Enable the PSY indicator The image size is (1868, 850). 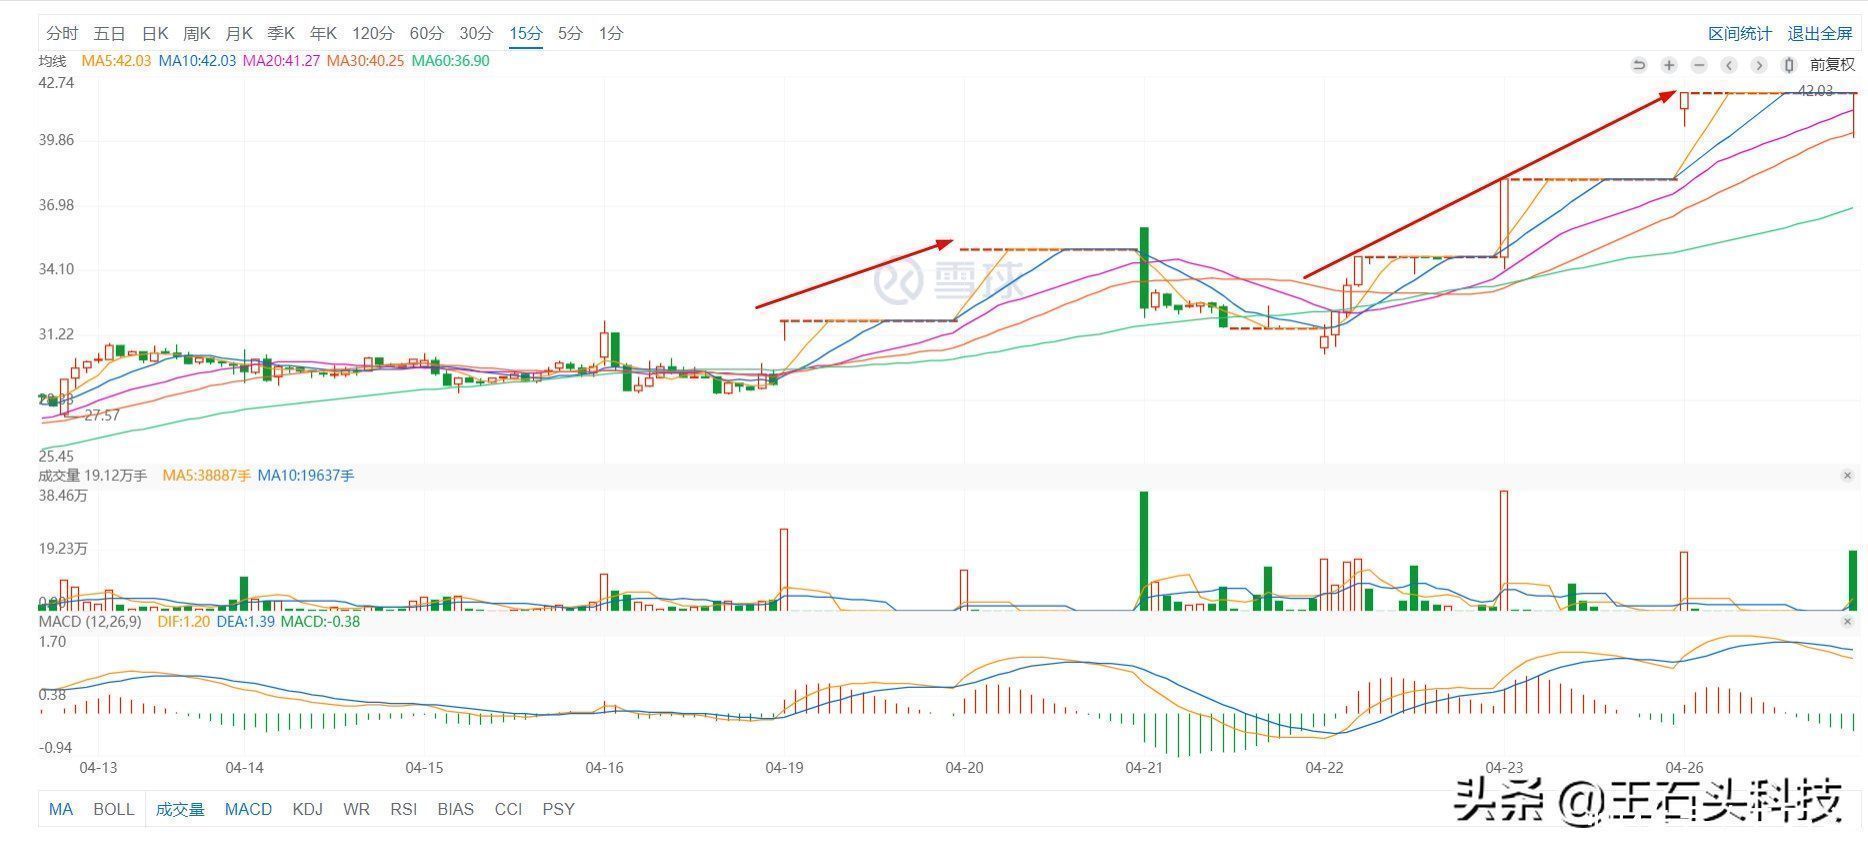(558, 809)
